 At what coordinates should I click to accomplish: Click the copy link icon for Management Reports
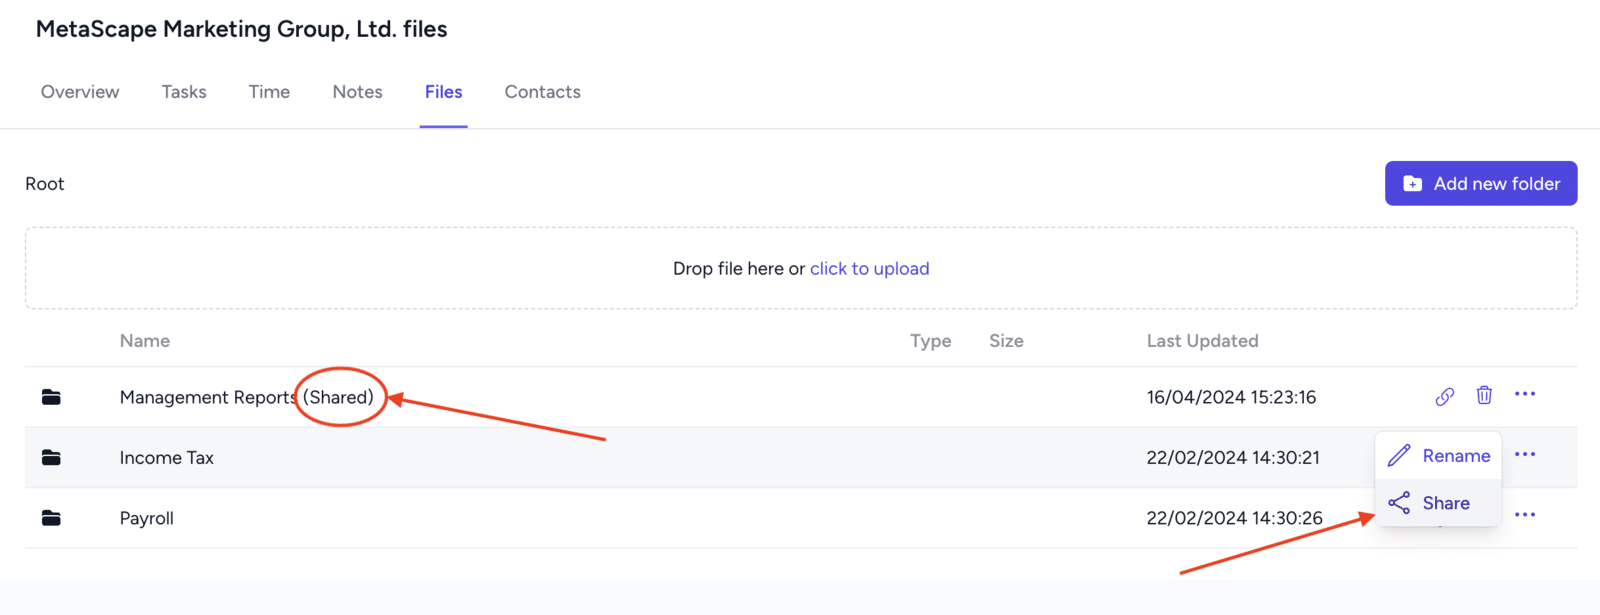(x=1444, y=397)
